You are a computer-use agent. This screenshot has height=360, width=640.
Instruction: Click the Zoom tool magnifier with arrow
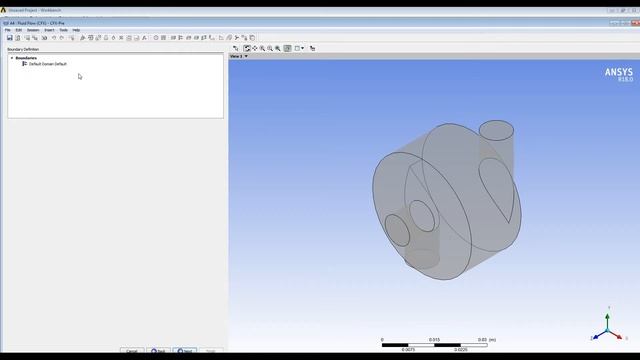pos(262,48)
